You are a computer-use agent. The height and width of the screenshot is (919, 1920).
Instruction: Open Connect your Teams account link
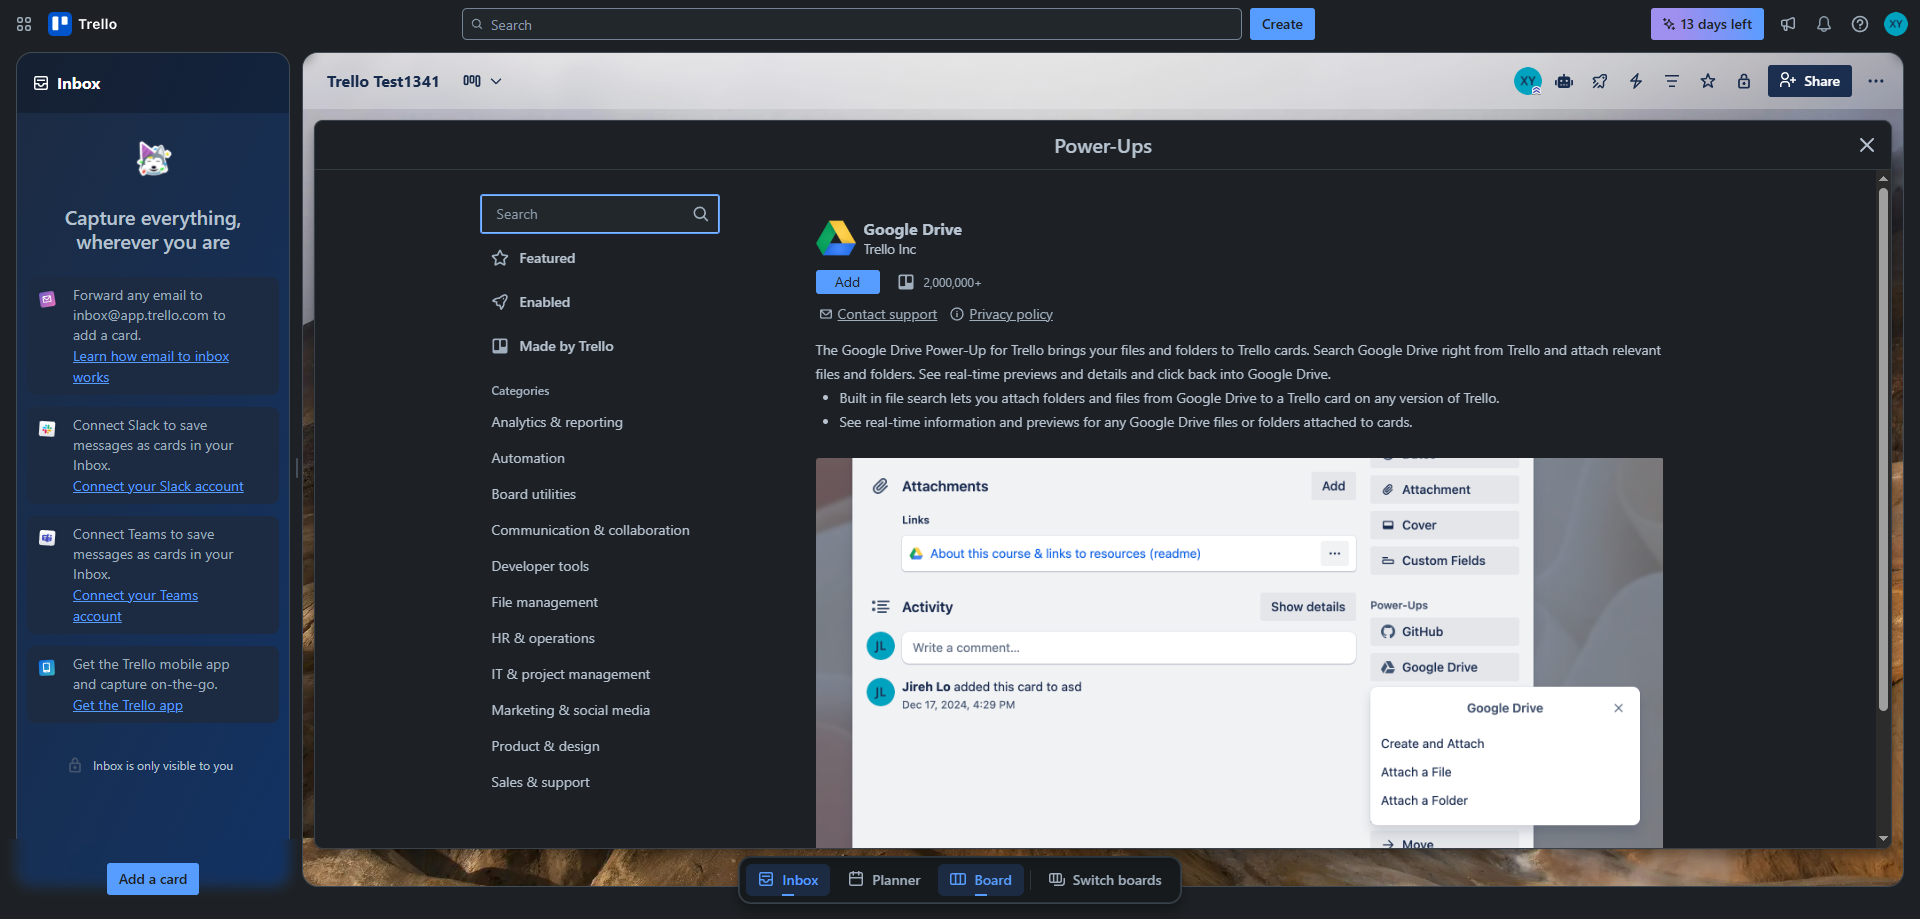[135, 606]
